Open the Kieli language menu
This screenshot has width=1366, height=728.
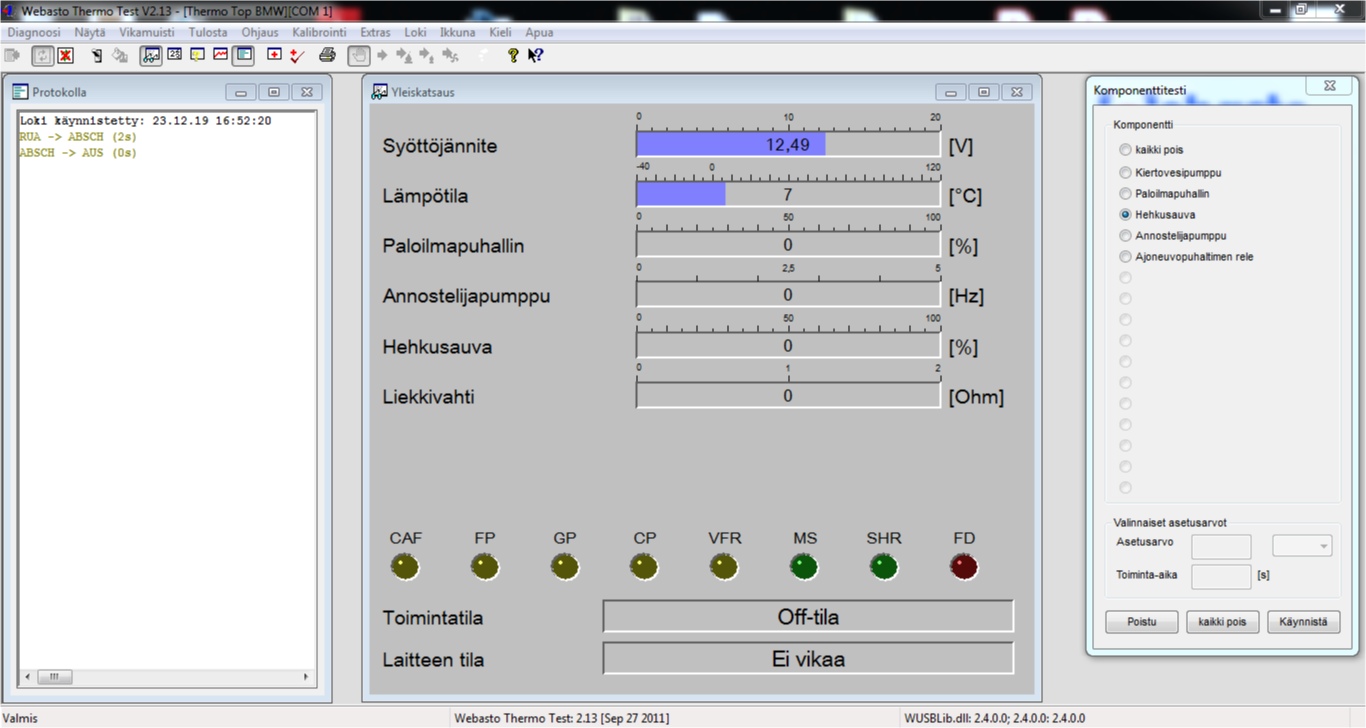coord(500,32)
